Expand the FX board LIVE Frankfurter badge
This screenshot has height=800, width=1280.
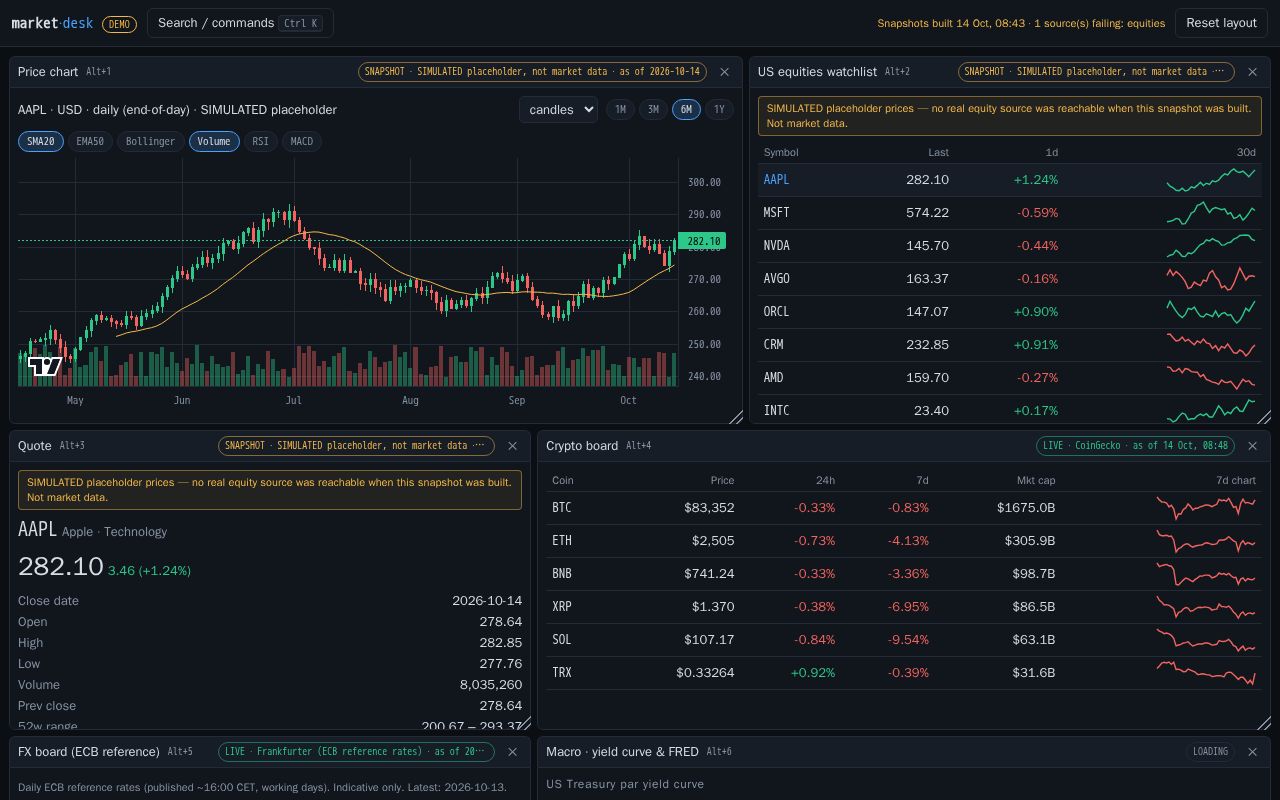(356, 752)
